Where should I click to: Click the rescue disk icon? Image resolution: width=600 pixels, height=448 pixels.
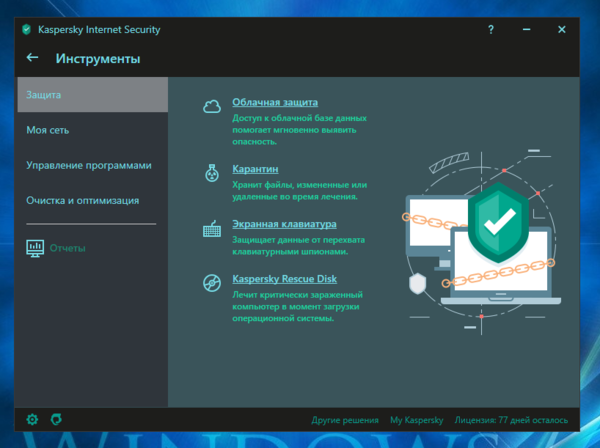coord(212,283)
